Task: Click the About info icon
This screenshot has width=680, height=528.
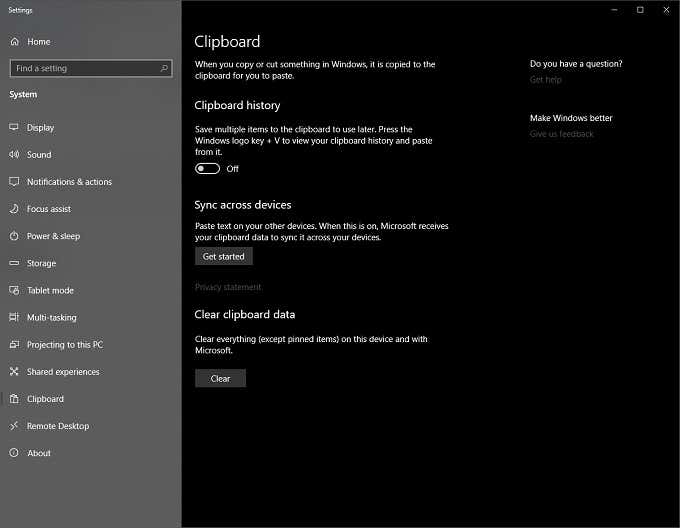Action: pos(15,453)
